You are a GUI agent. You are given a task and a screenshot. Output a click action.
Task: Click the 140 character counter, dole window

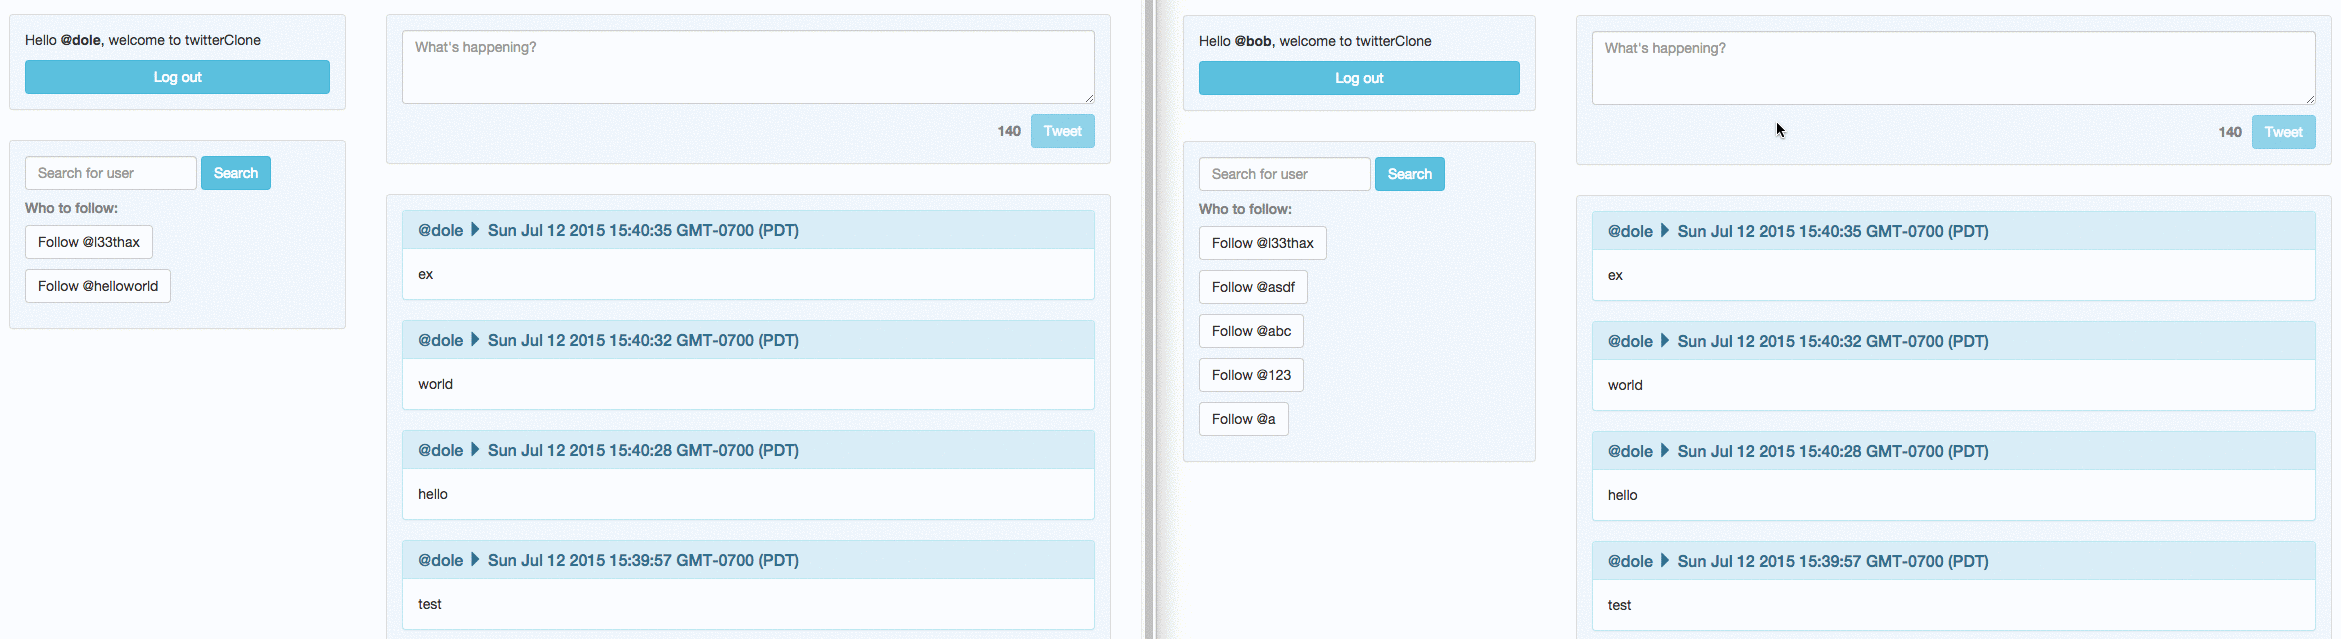pyautogui.click(x=1009, y=131)
